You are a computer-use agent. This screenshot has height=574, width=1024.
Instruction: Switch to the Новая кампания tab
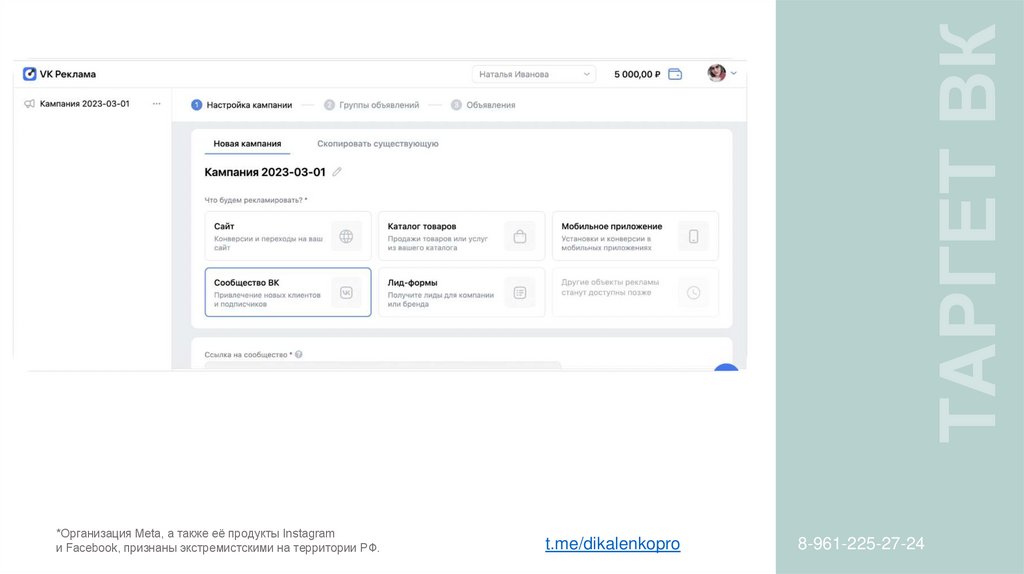[x=248, y=144]
